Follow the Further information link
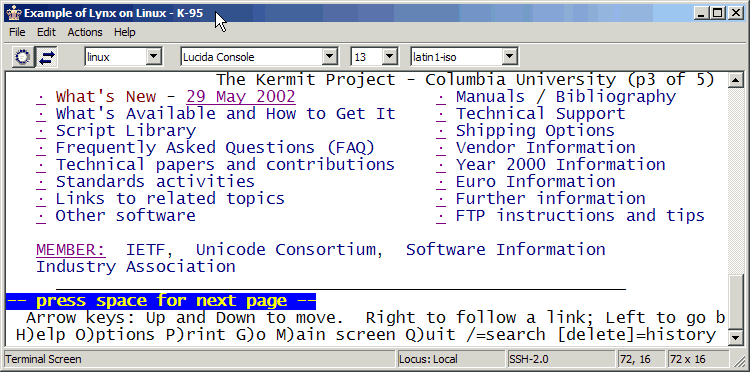Viewport: 750px width, 372px height. point(551,198)
